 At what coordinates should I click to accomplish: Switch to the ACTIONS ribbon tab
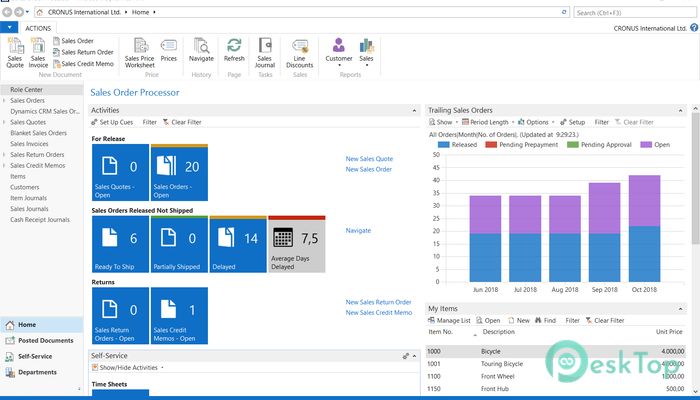pos(38,28)
